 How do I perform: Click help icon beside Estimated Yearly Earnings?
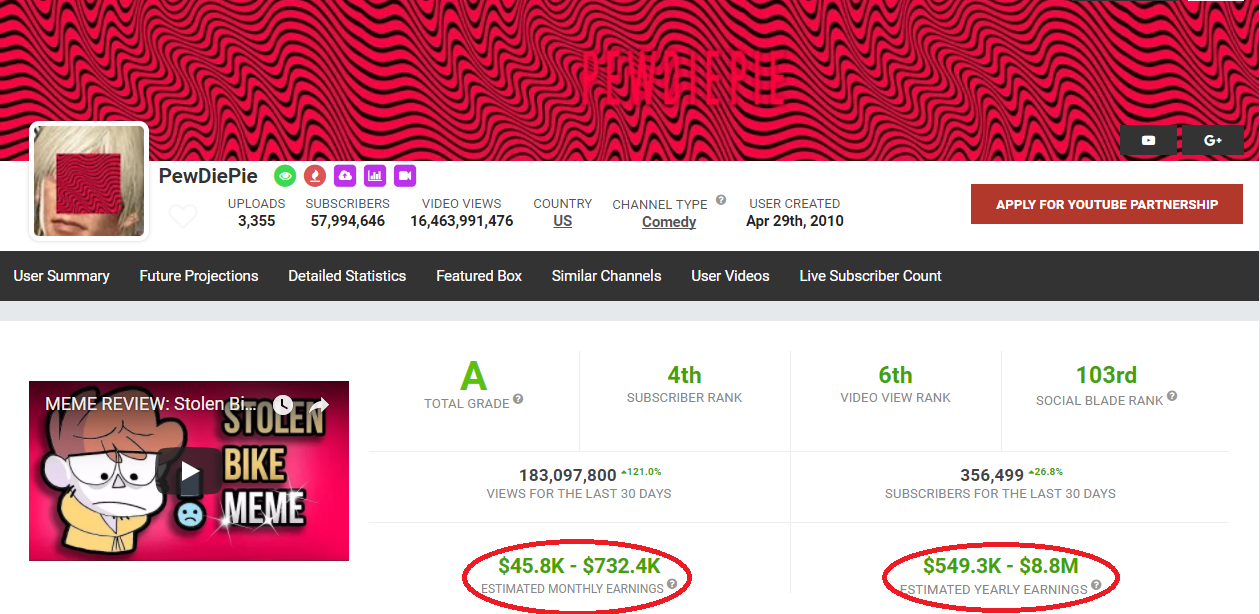[x=1096, y=586]
